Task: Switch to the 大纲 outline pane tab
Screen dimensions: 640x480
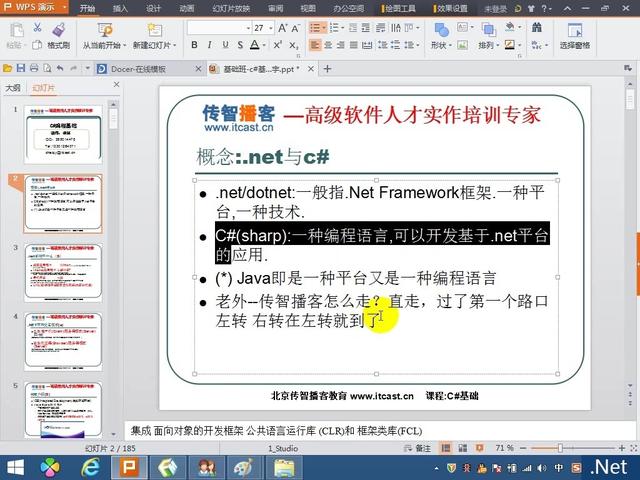Action: (13, 87)
